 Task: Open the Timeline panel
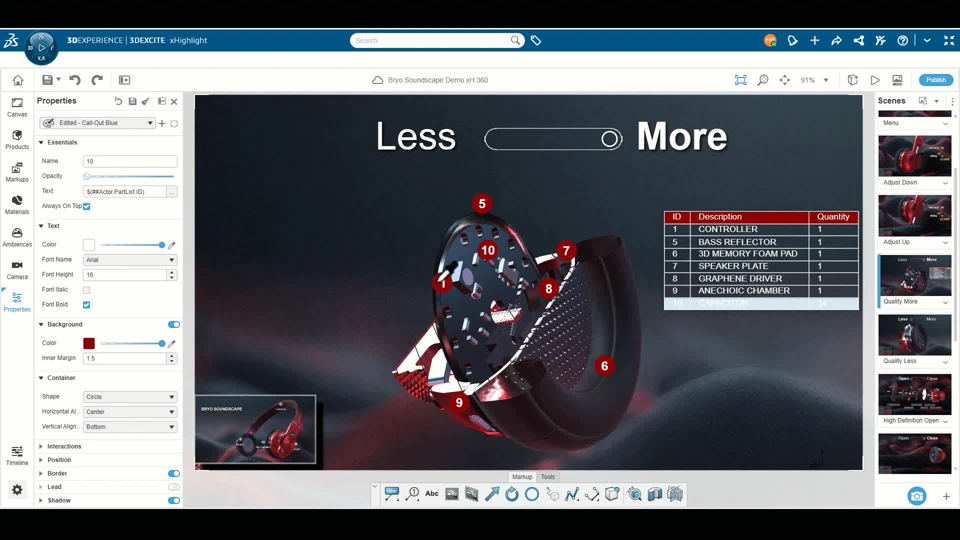[17, 456]
